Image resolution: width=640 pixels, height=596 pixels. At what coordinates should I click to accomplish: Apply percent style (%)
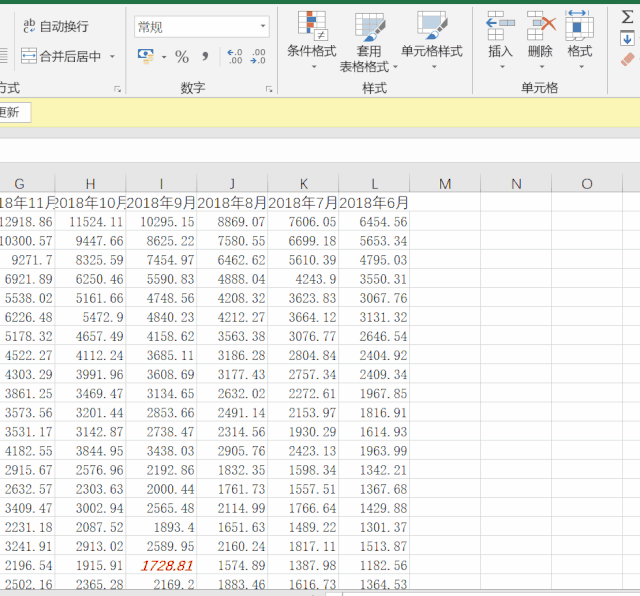[x=182, y=56]
